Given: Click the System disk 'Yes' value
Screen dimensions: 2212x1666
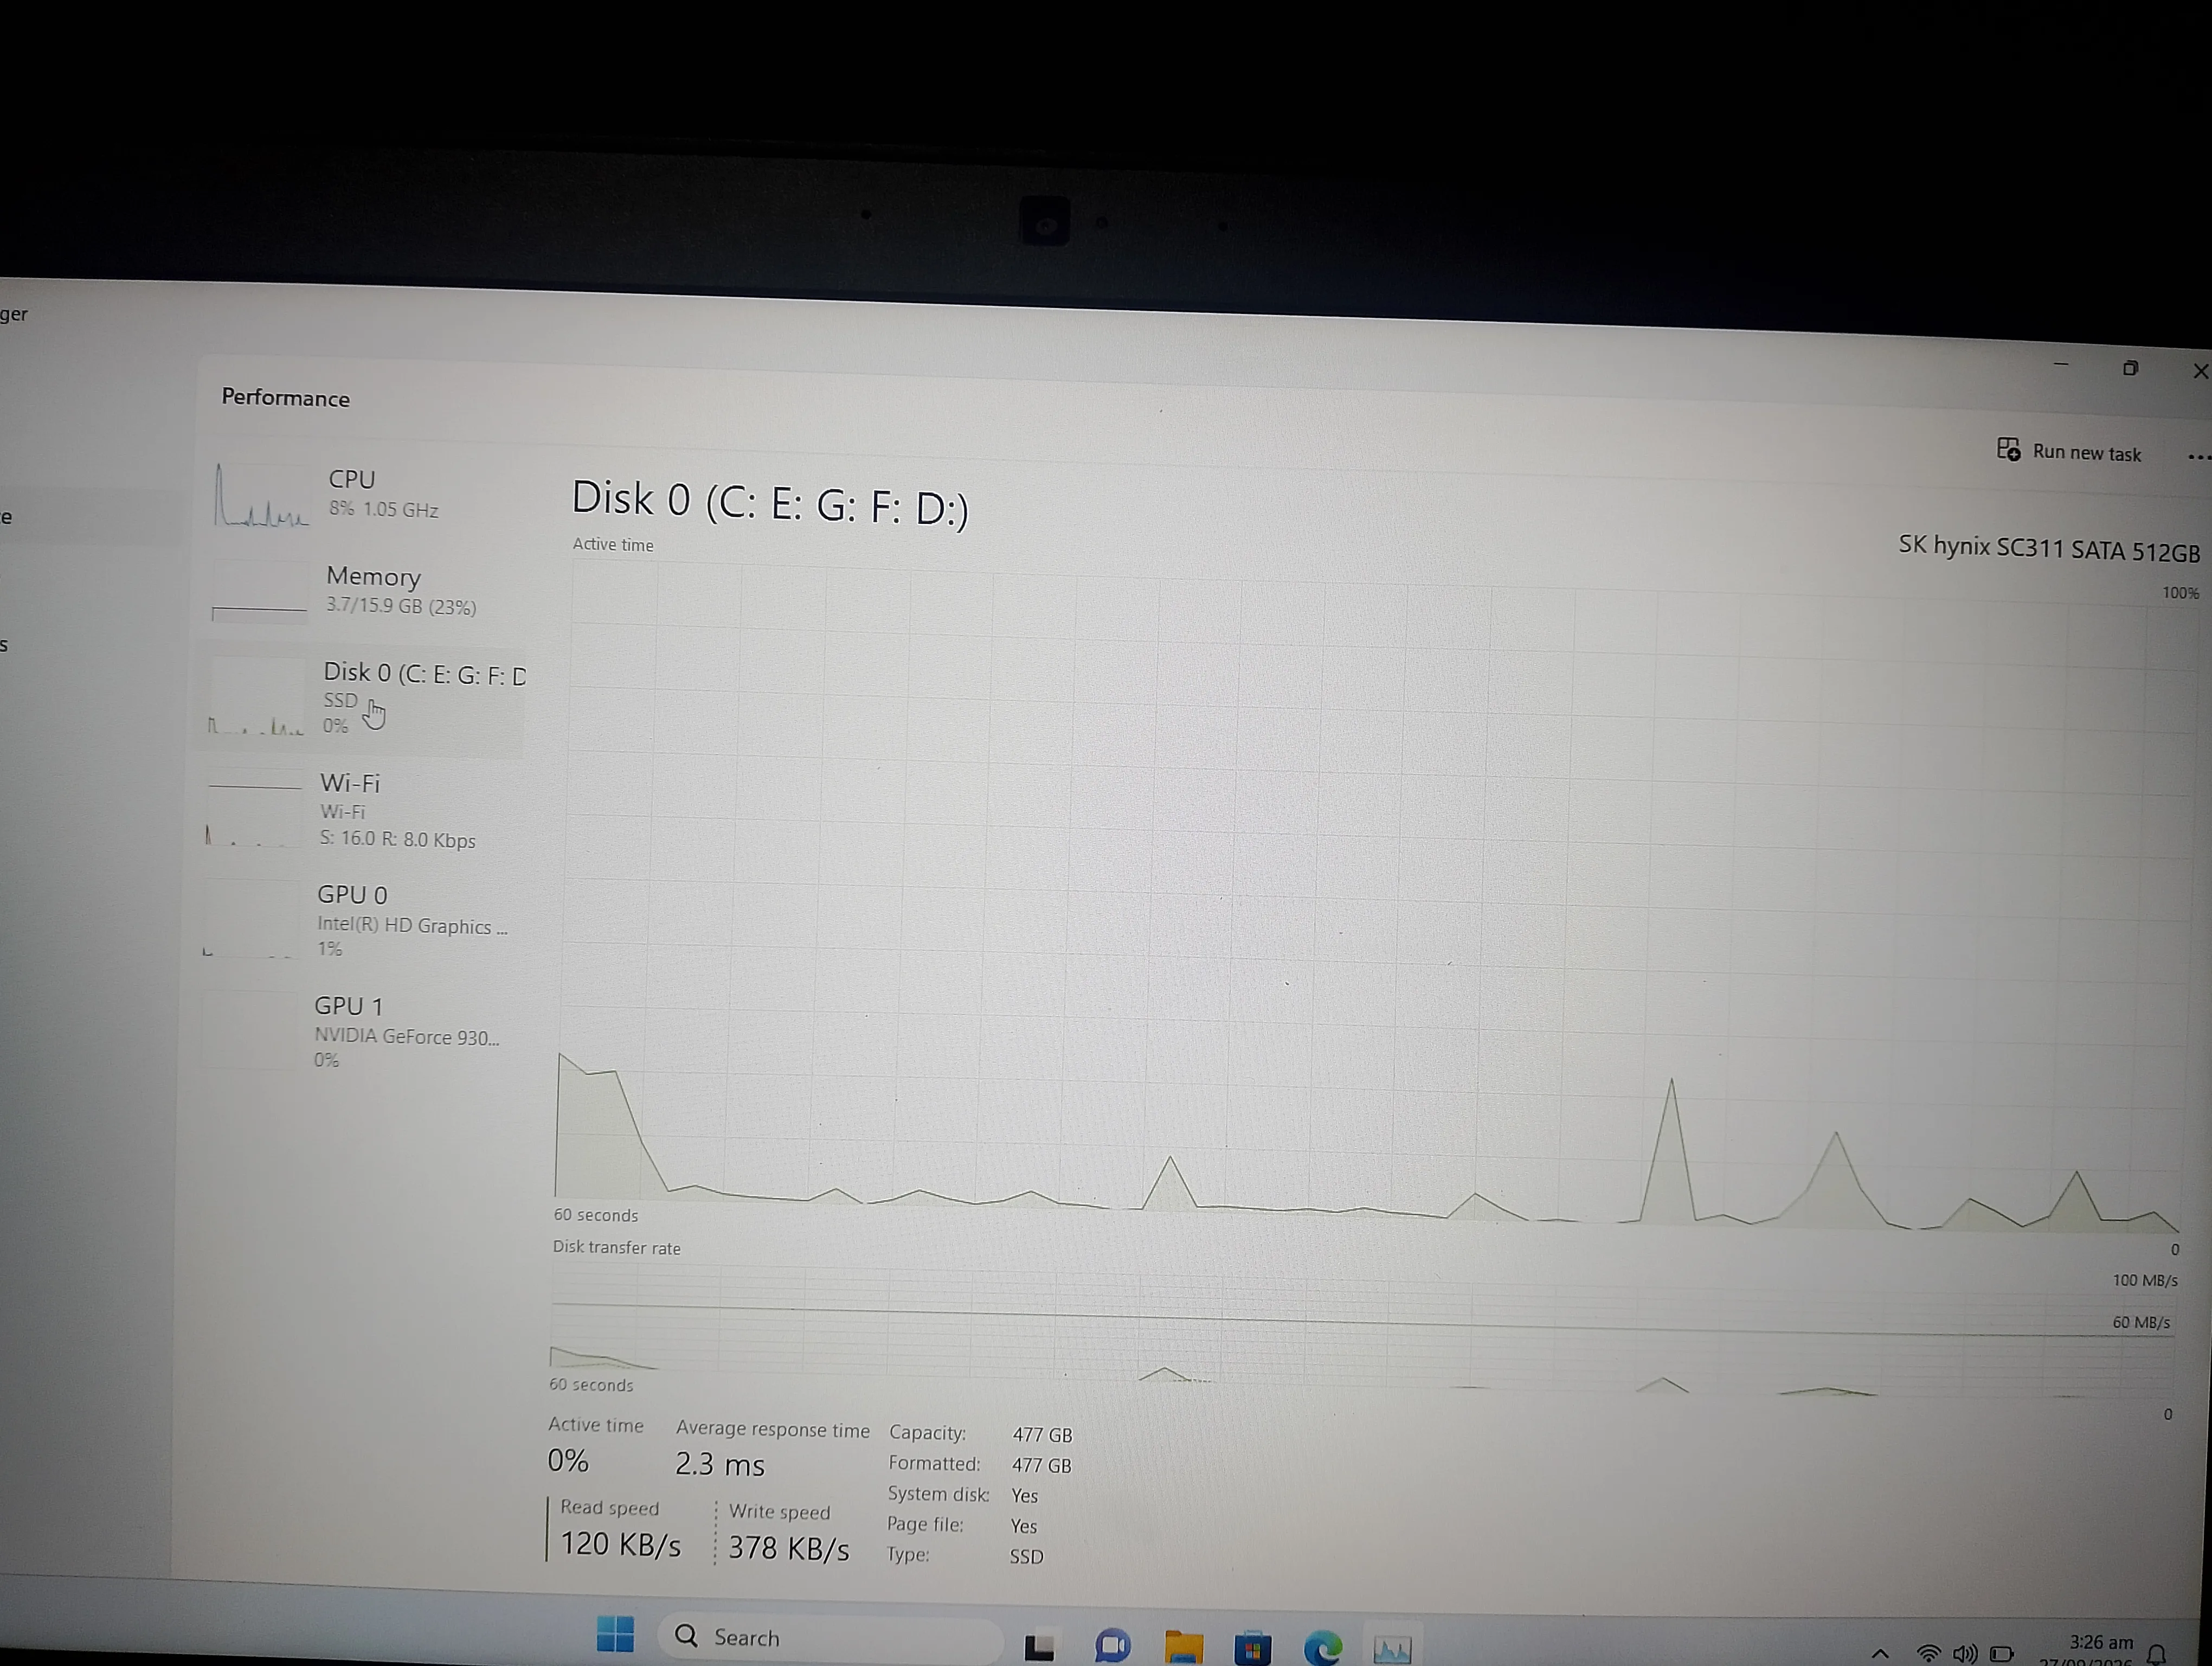Looking at the screenshot, I should pos(1025,1496).
